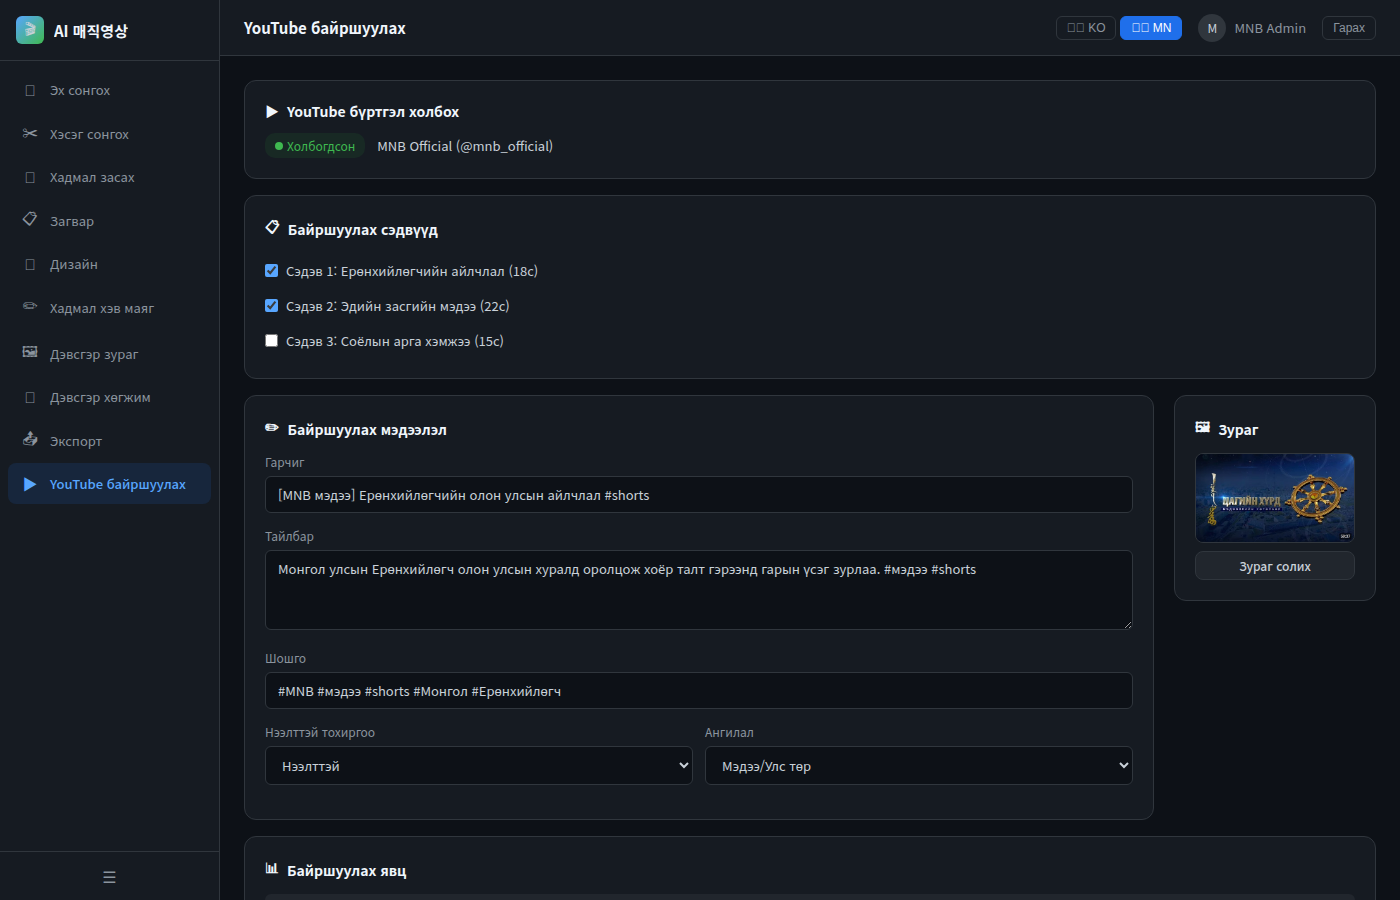The width and height of the screenshot is (1400, 900).
Task: Click the Дэвсгэр зураг picture icon
Action: click(30, 353)
